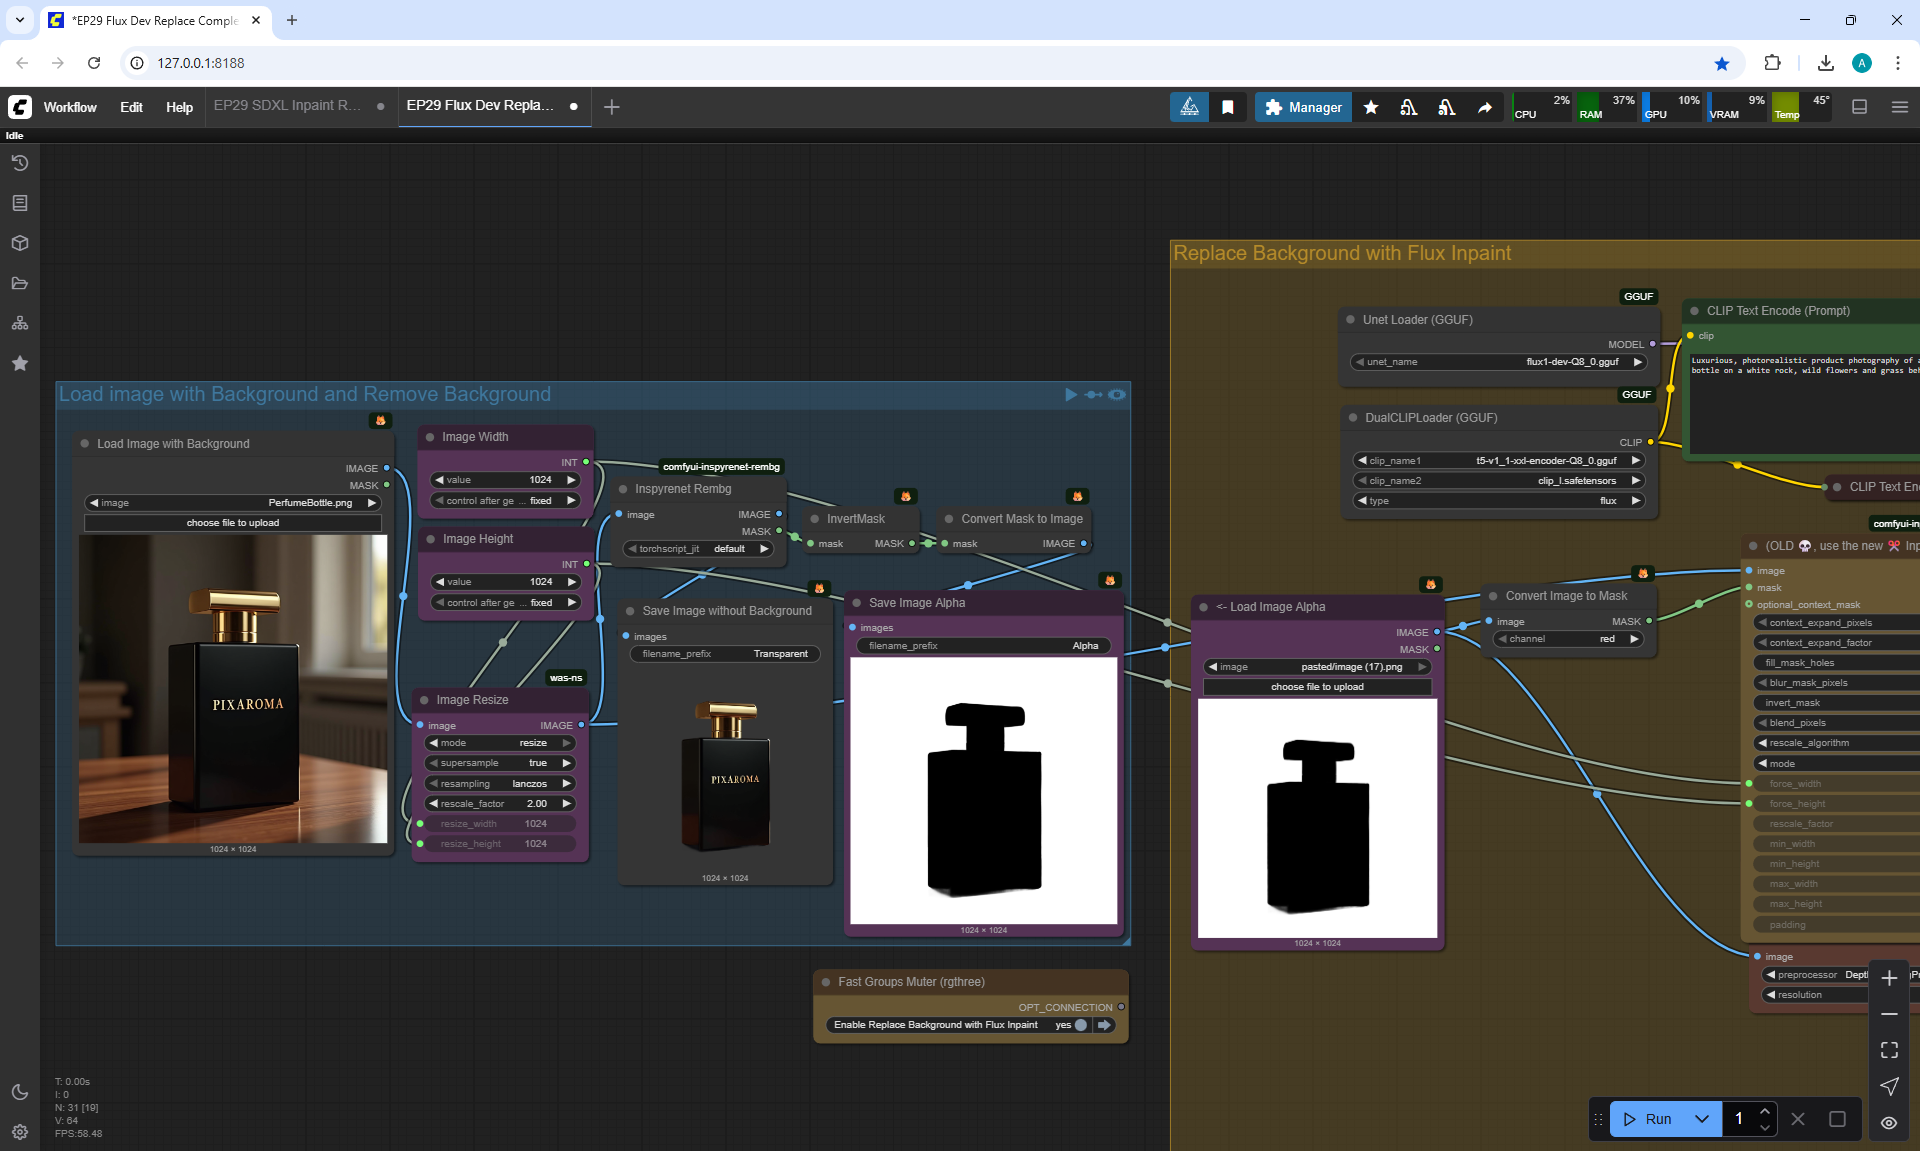Toggle the bottom panel icon
This screenshot has width=1920, height=1151.
[x=1859, y=107]
